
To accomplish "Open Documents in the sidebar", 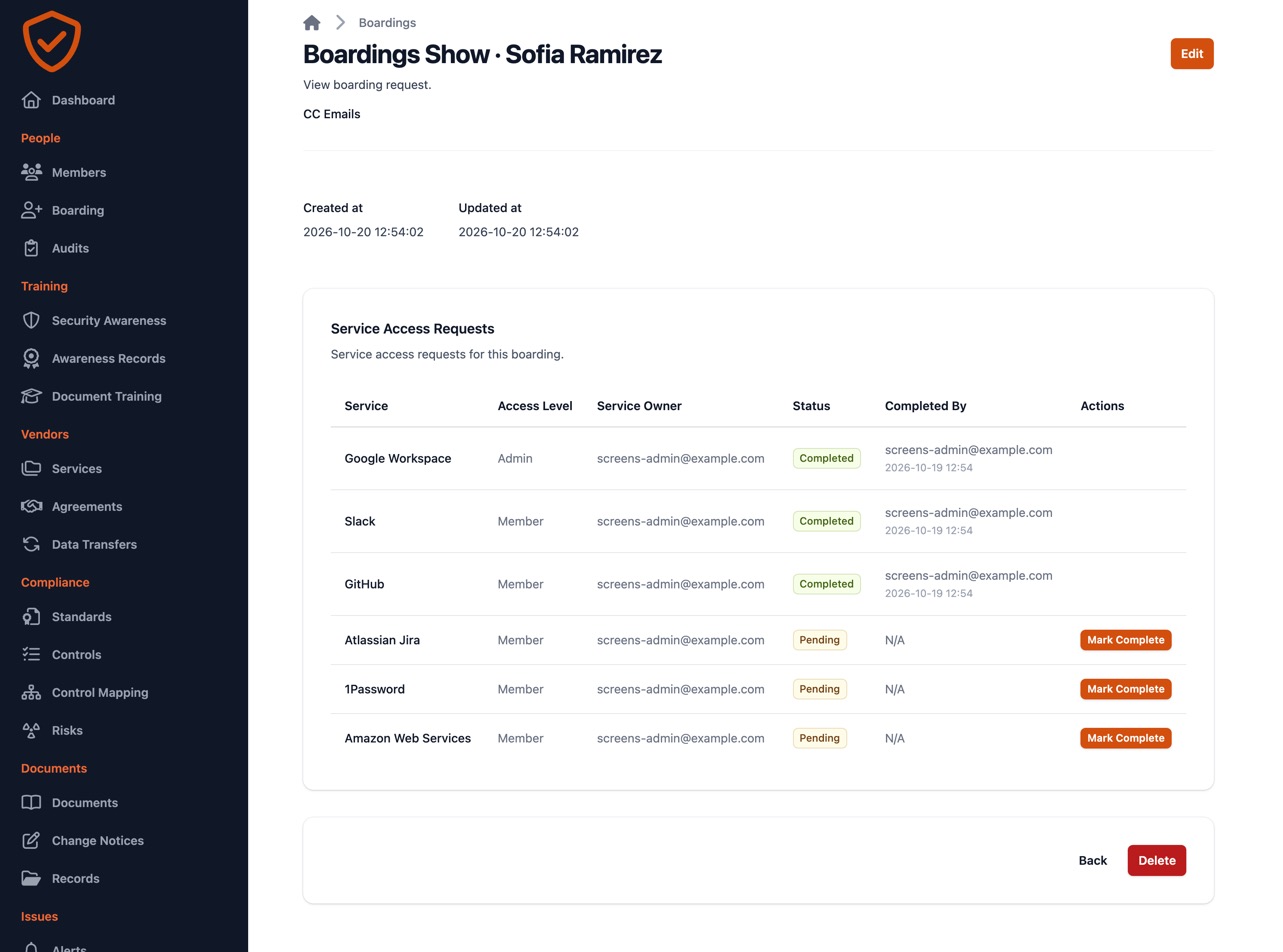I will (85, 802).
